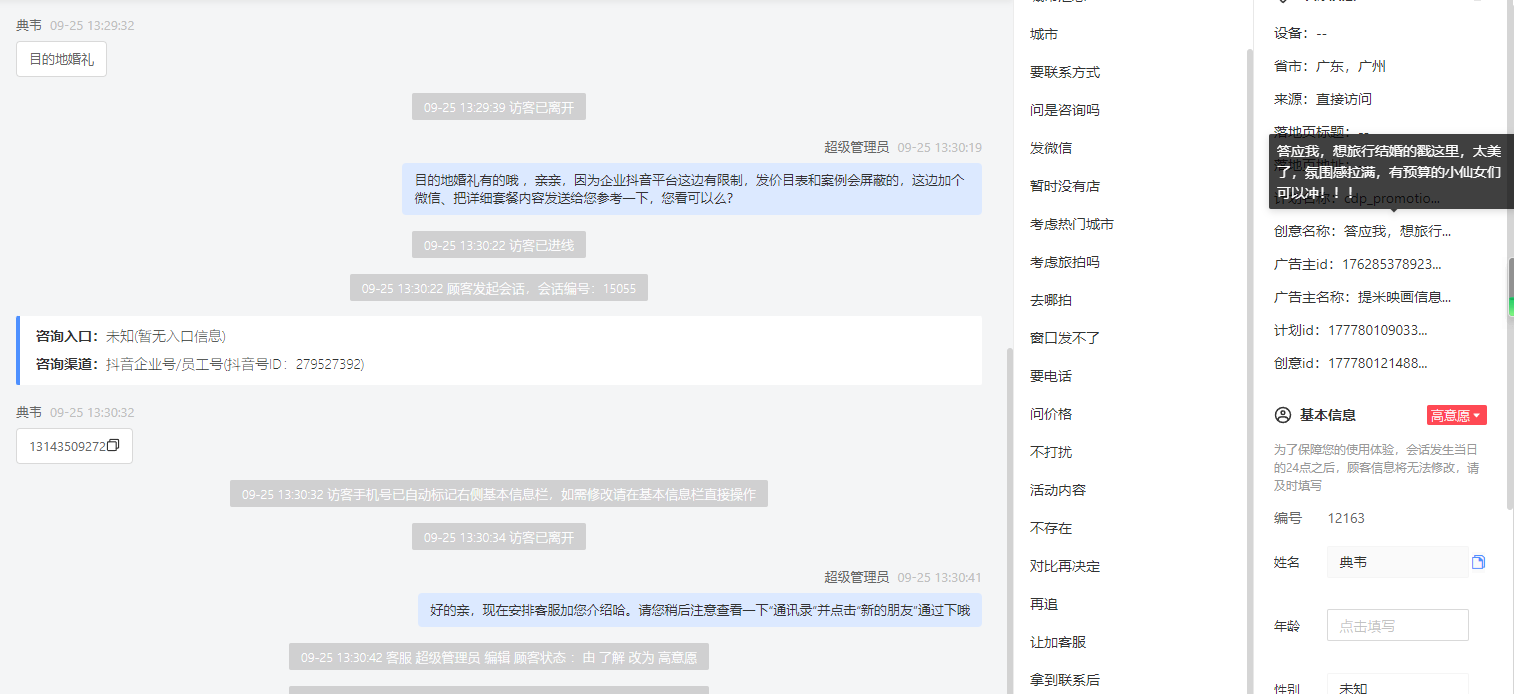Screen dimensions: 1514x694
Task: Click the 访客手机号已自动标记 system notice
Action: (x=499, y=494)
